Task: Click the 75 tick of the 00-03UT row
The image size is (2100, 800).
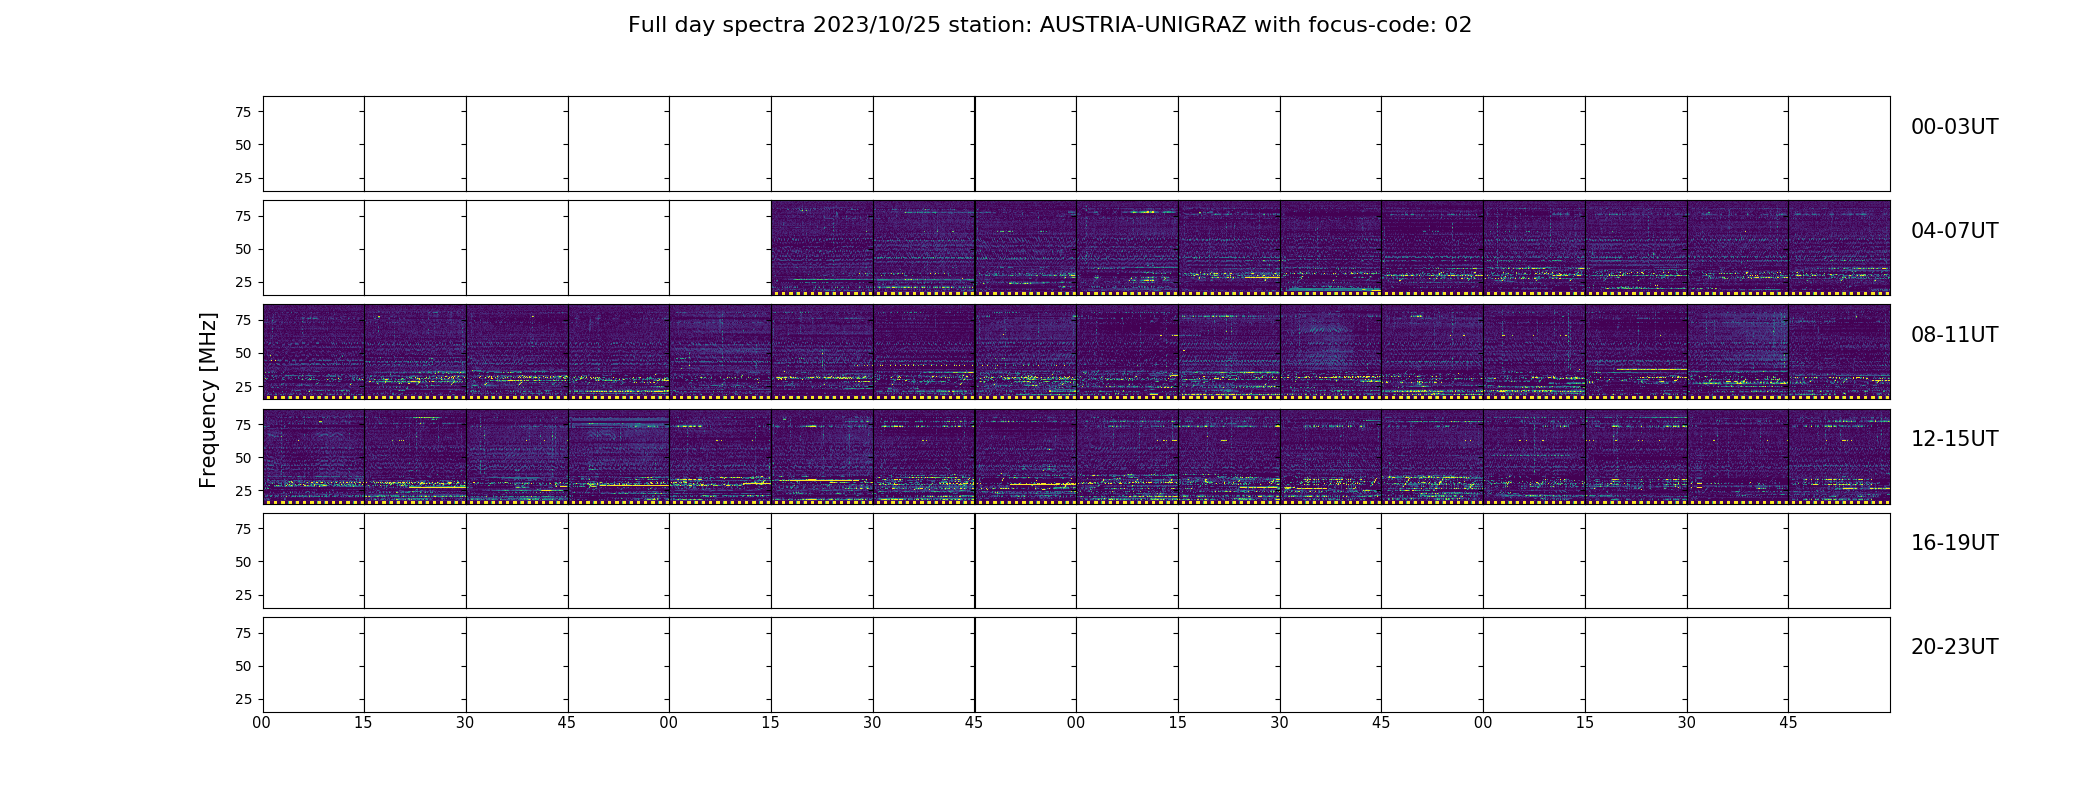Action: click(243, 112)
